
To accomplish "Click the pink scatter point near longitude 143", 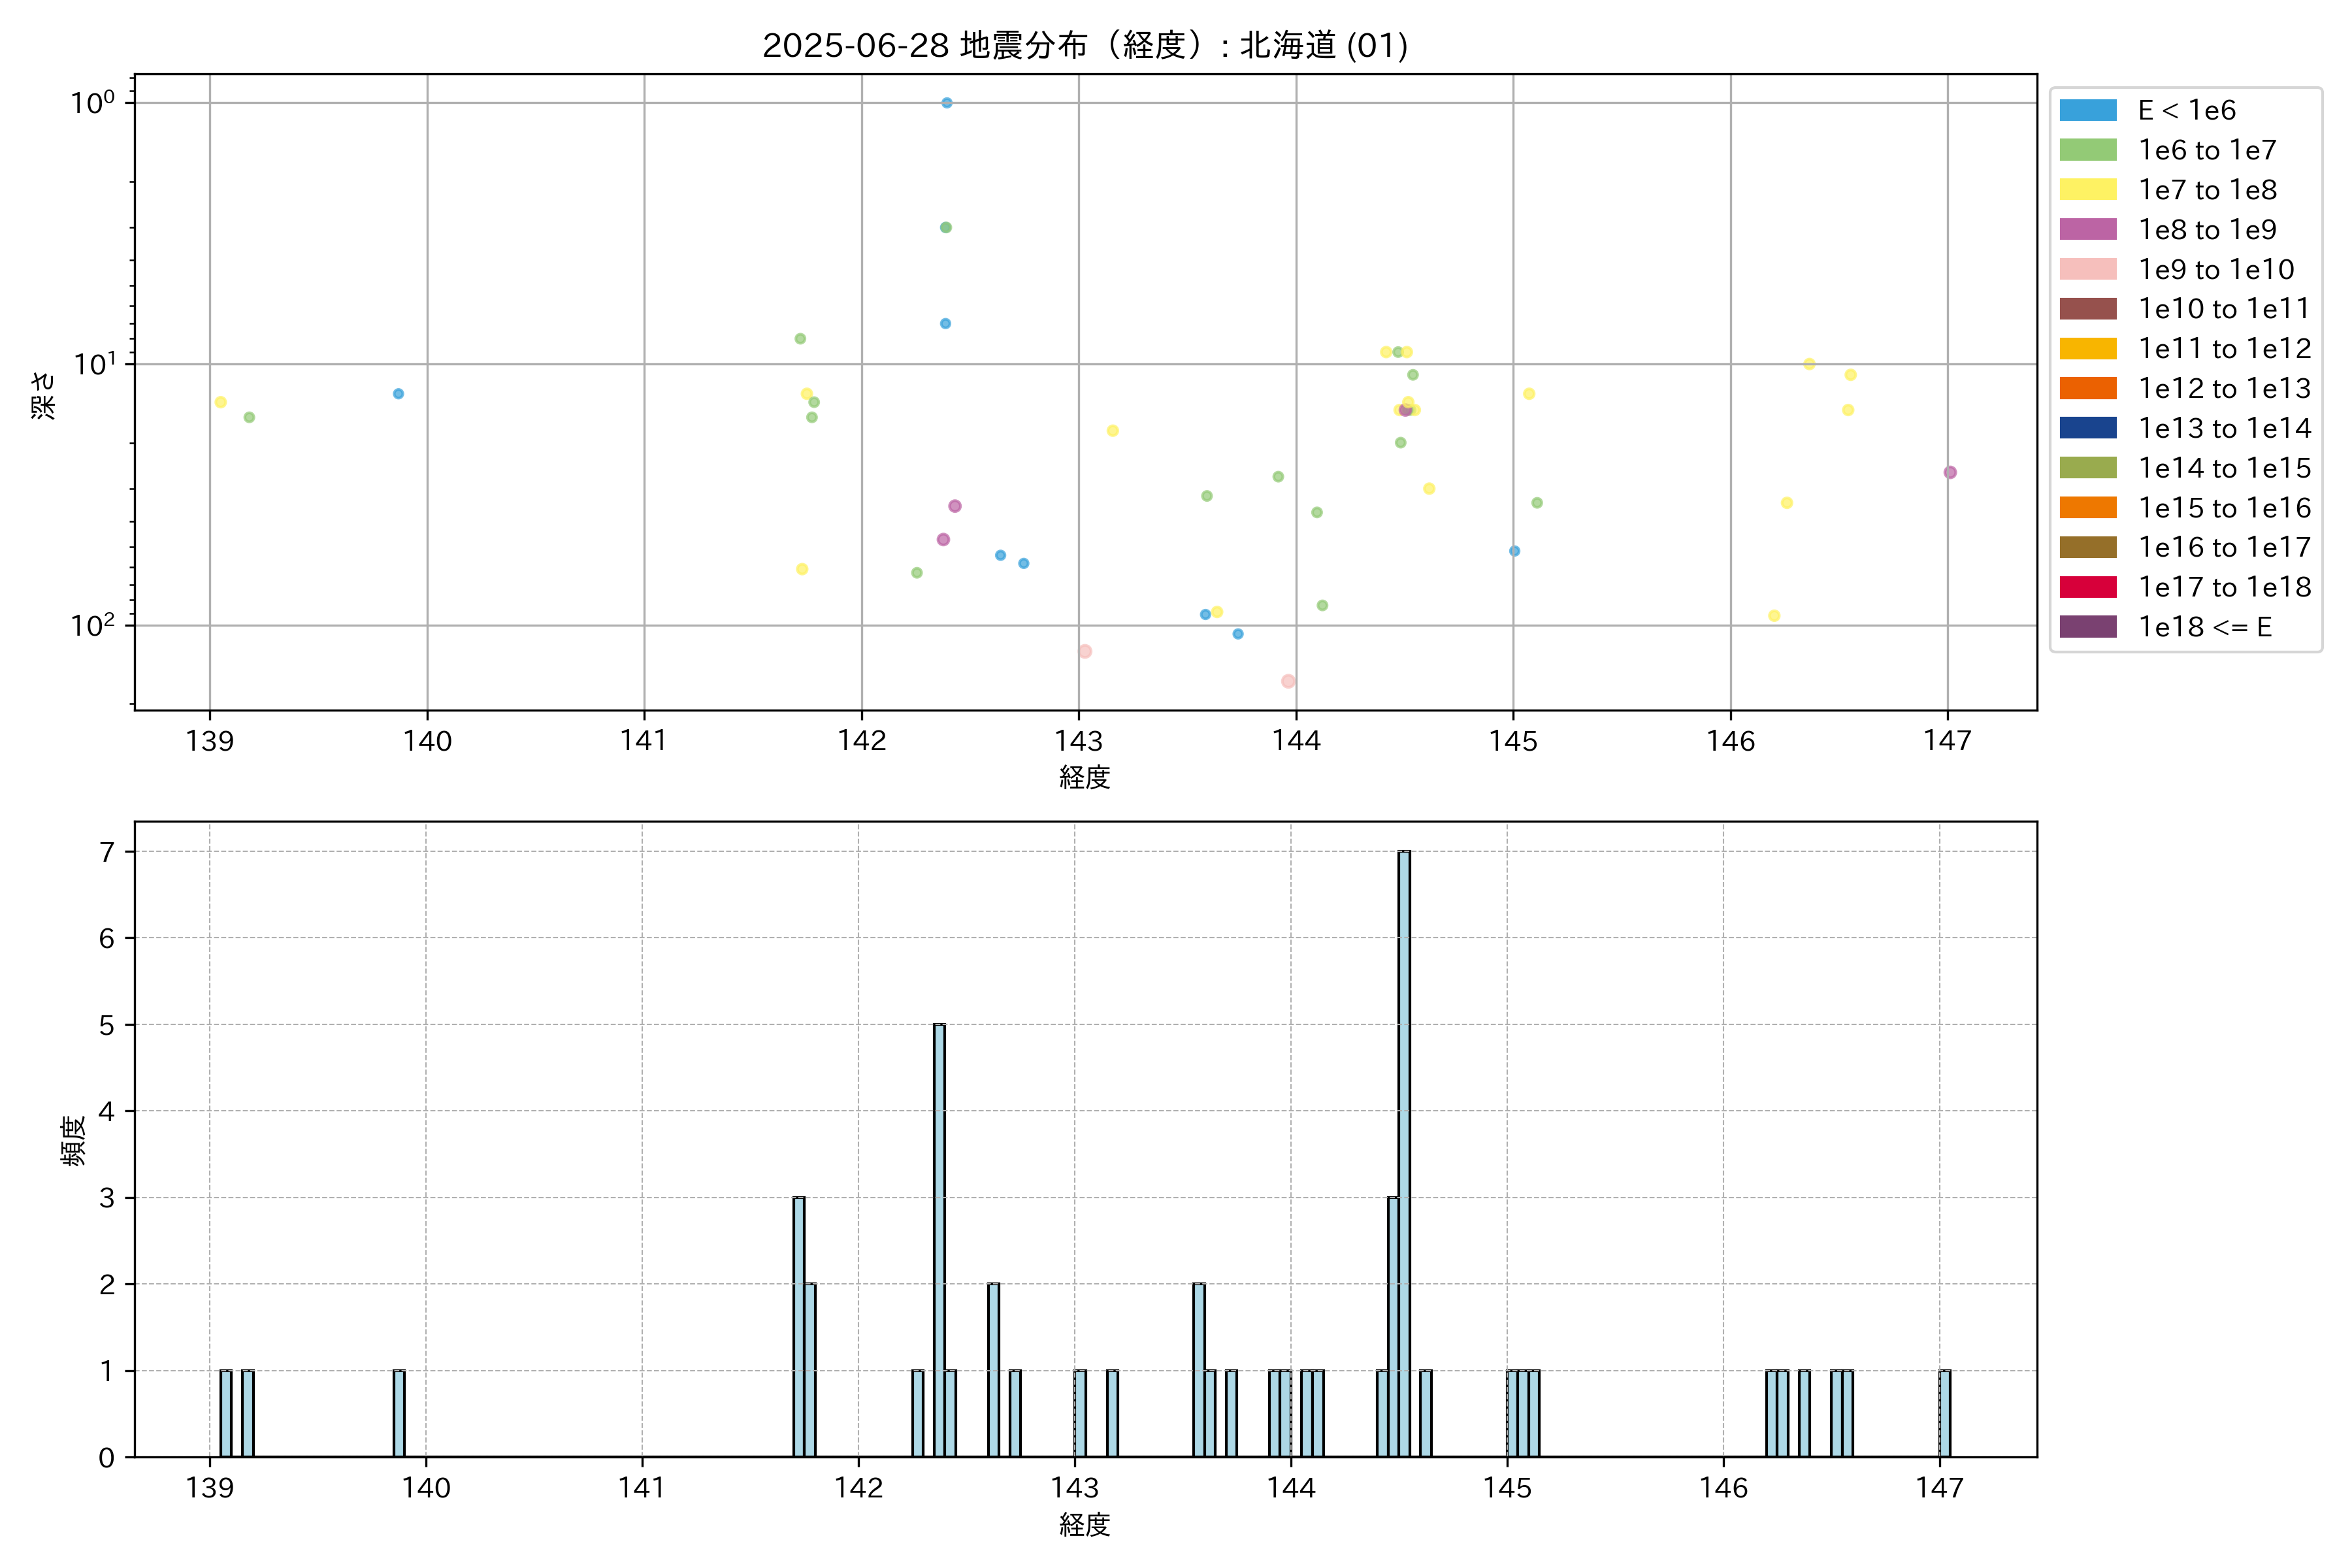I will [1084, 651].
